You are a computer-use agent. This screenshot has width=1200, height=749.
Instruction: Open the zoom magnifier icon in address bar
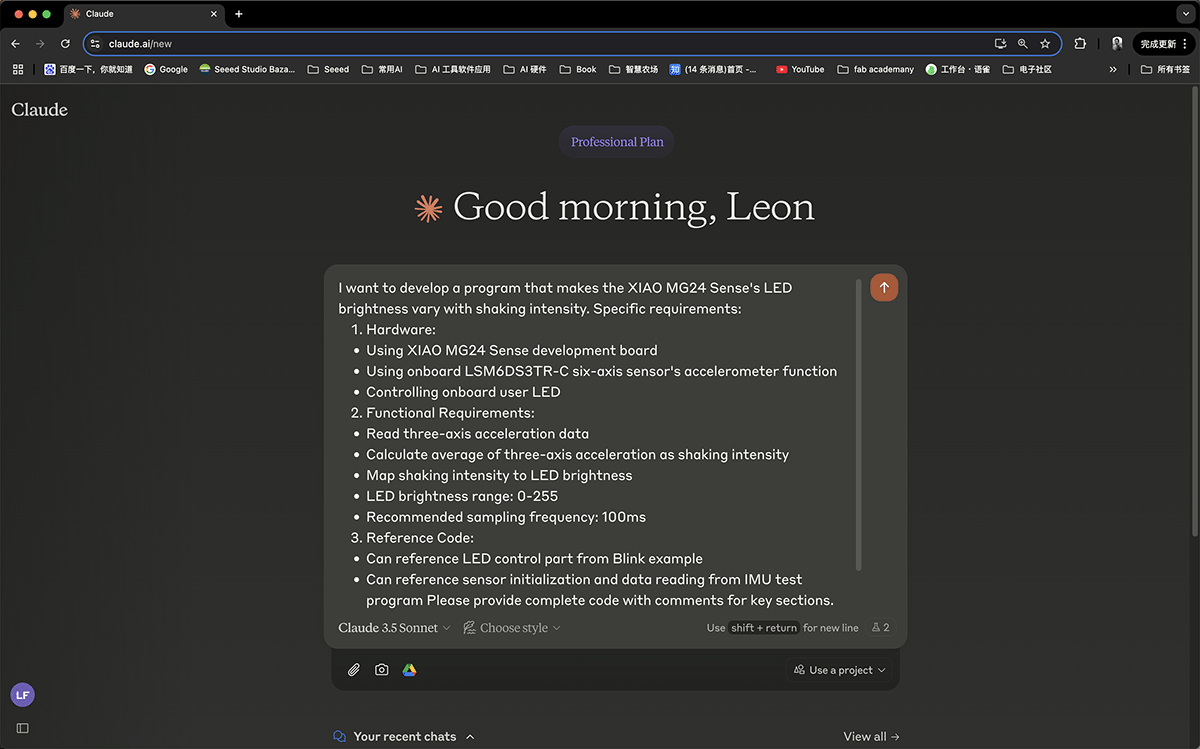click(1022, 44)
